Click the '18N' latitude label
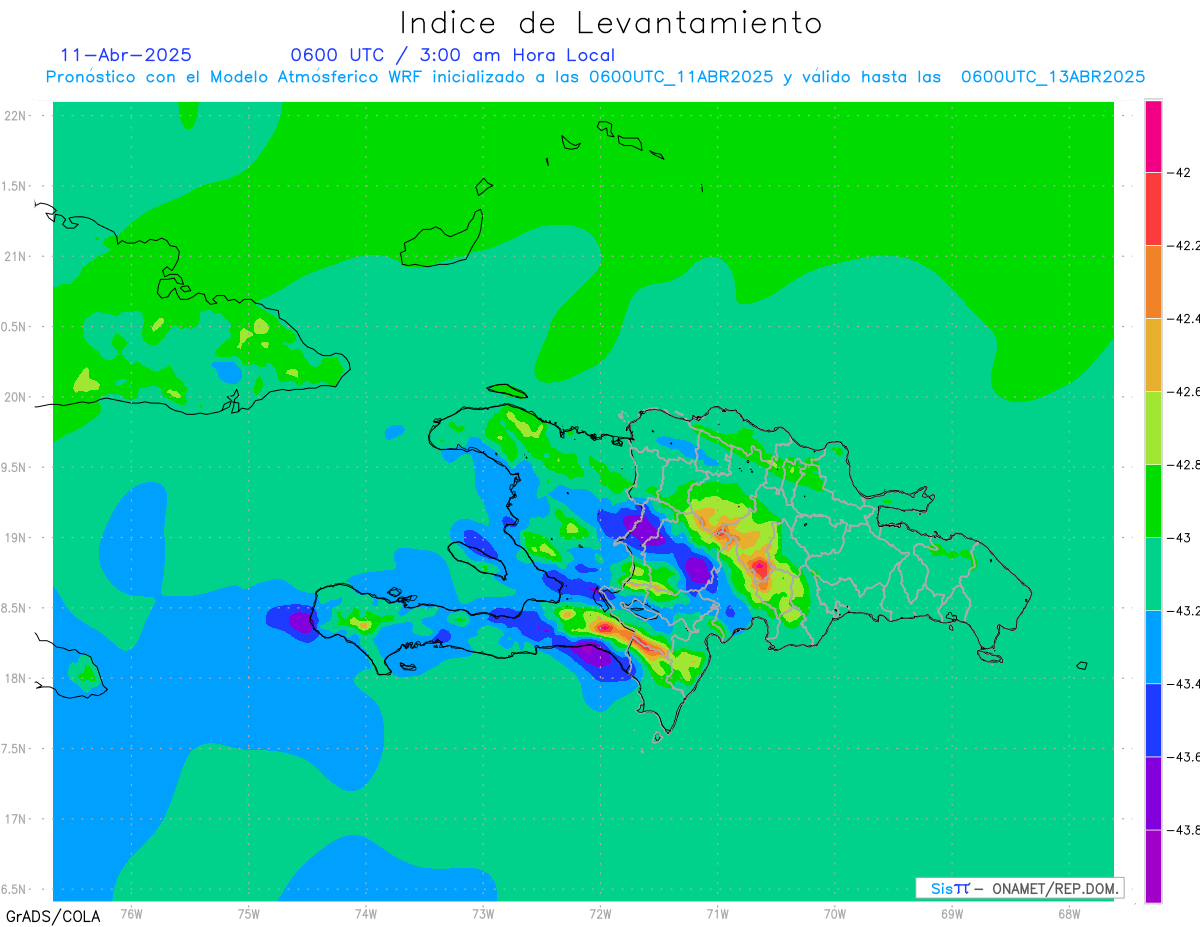The height and width of the screenshot is (927, 1200). 15,679
